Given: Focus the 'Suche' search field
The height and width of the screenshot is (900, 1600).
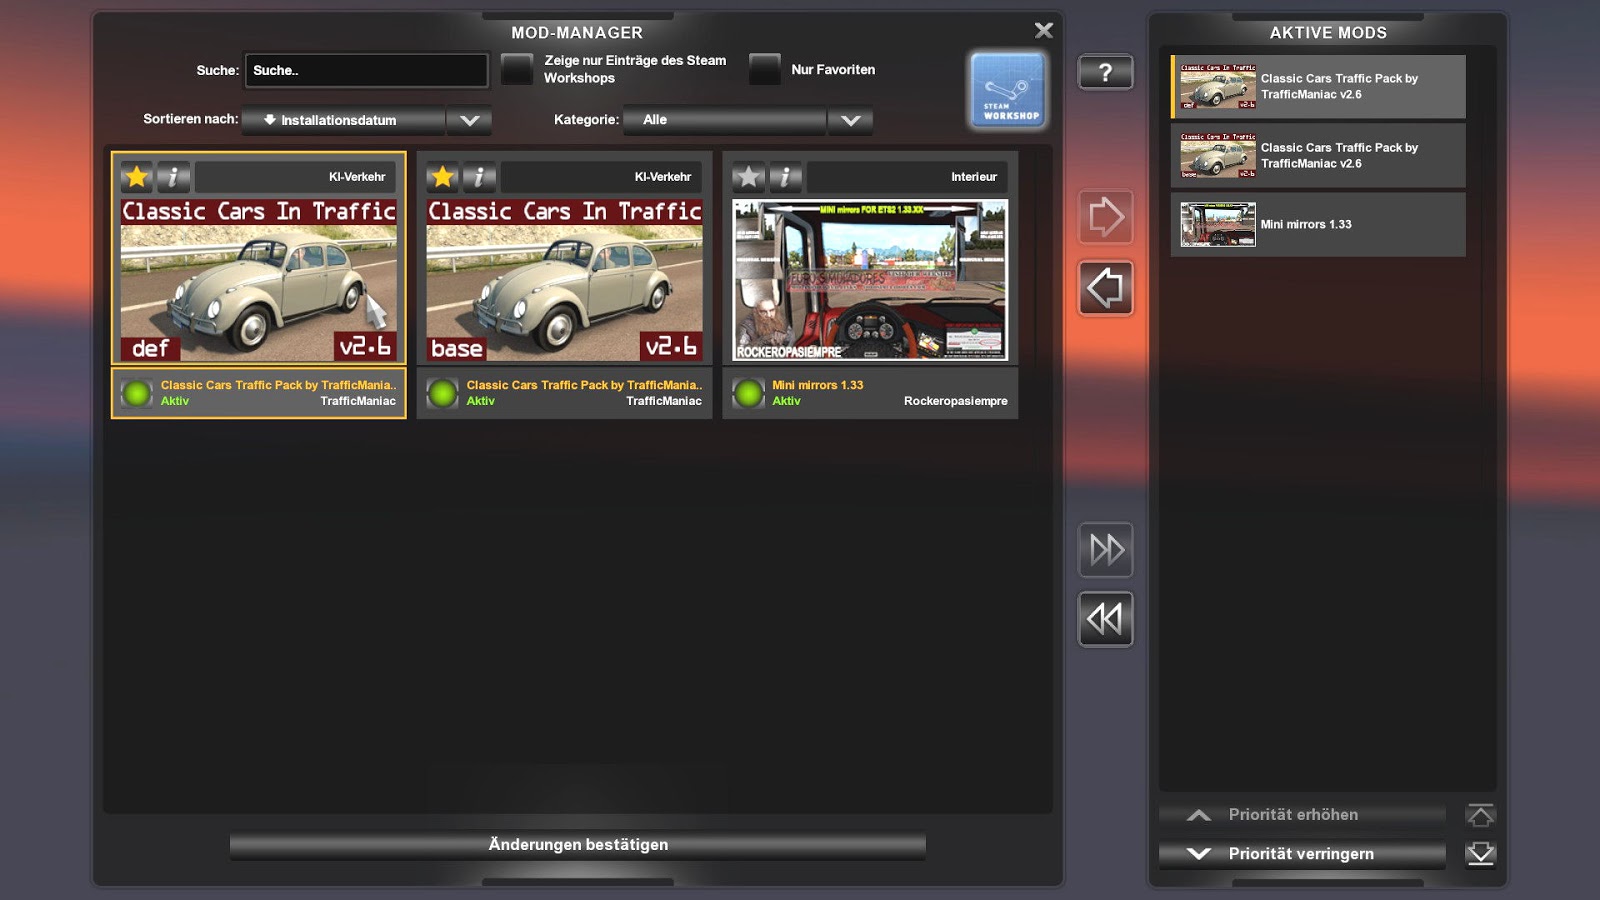Looking at the screenshot, I should (x=366, y=70).
